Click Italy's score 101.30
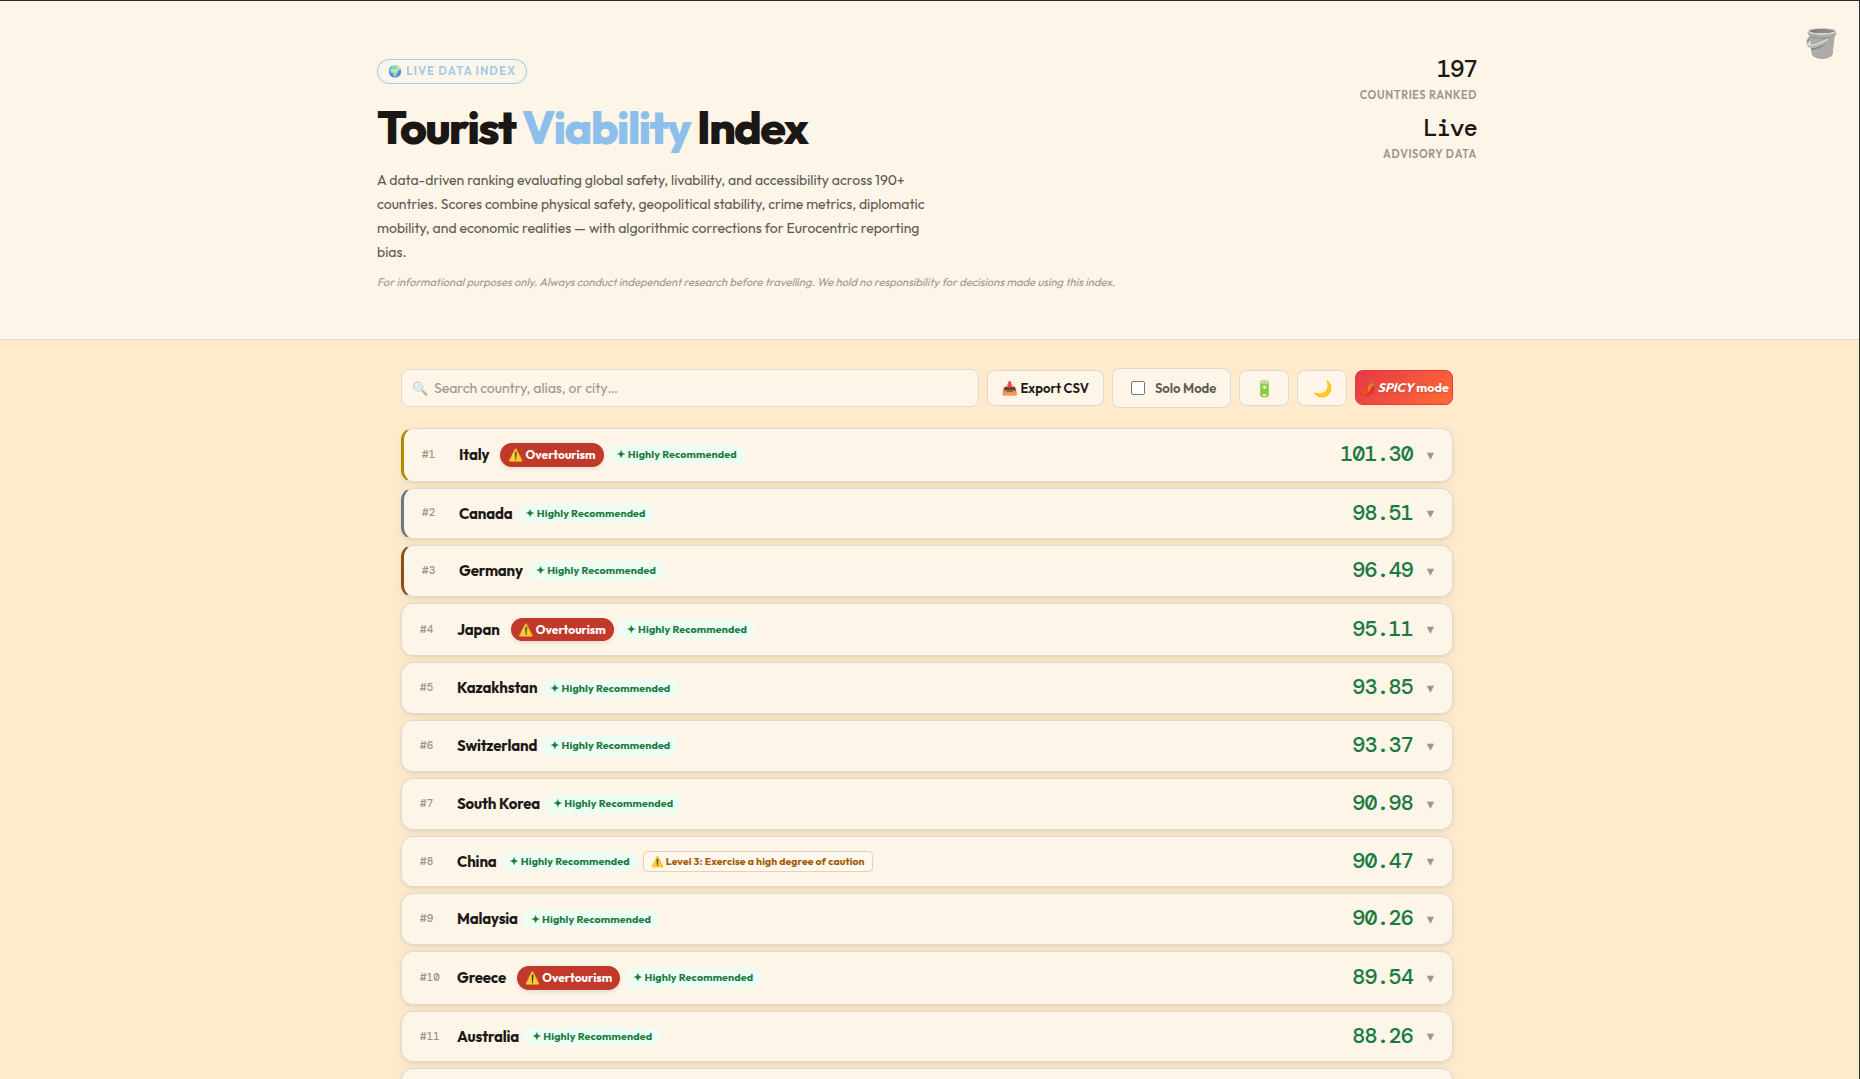The width and height of the screenshot is (1860, 1079). [1376, 454]
